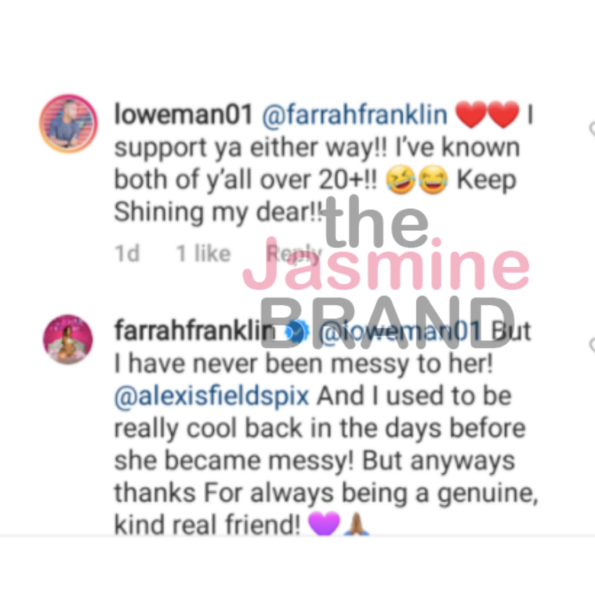
Task: View who liked via '1 like'
Action: click(x=203, y=253)
